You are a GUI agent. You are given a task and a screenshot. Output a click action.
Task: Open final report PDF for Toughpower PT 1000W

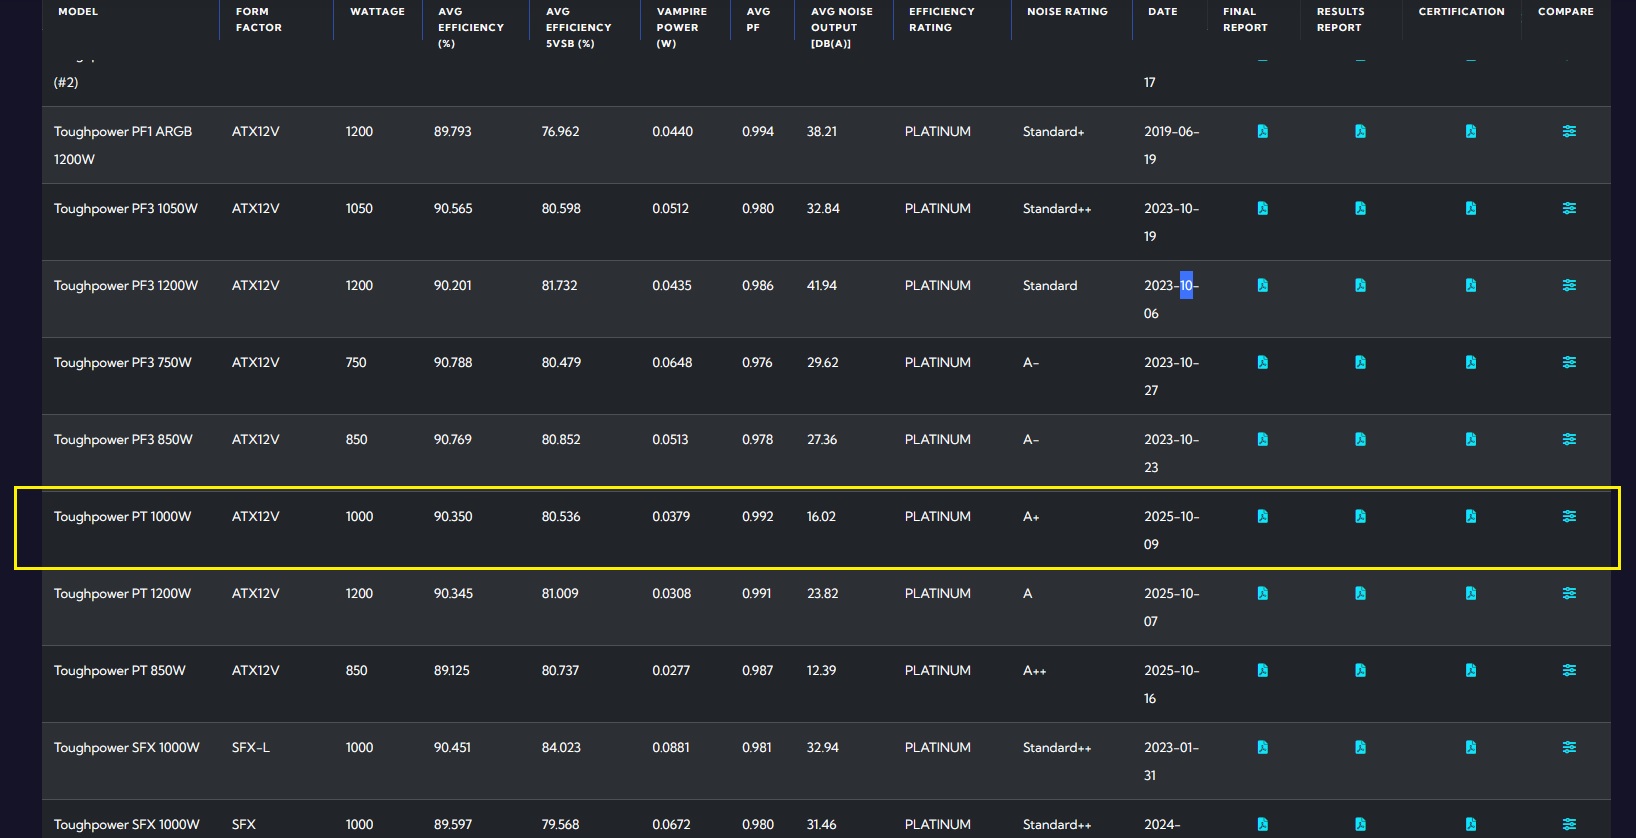tap(1262, 516)
